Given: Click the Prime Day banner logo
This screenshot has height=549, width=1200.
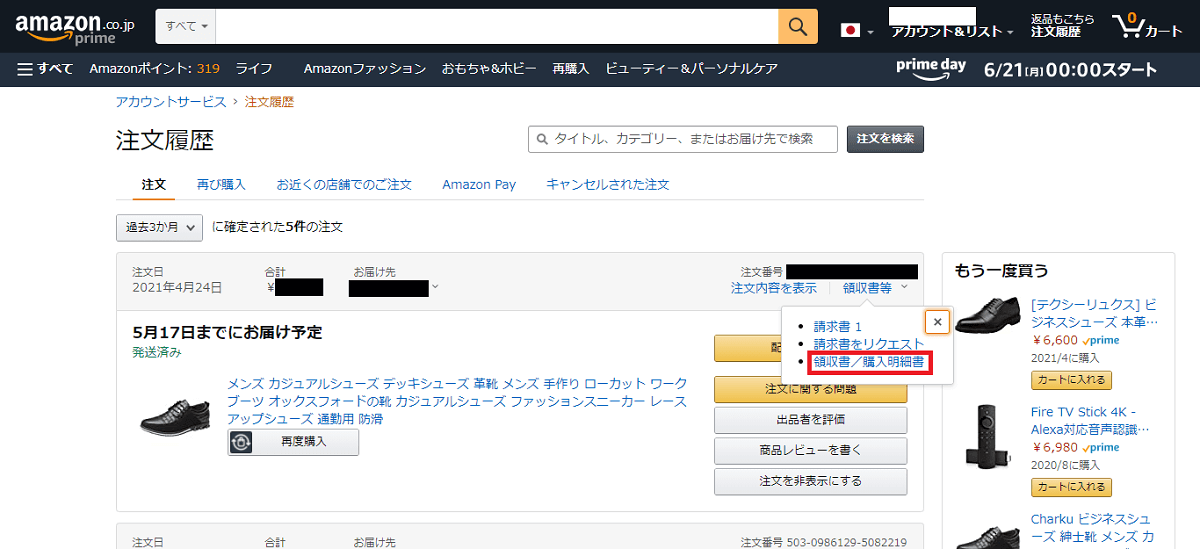Looking at the screenshot, I should coord(930,69).
